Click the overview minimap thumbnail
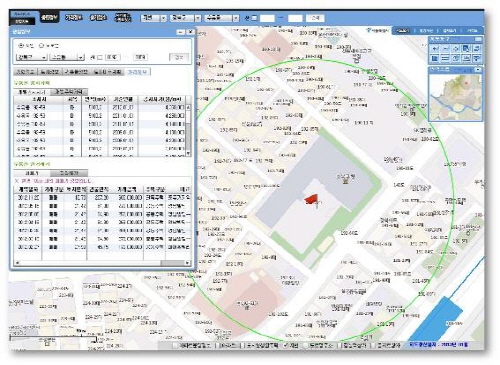 point(455,97)
